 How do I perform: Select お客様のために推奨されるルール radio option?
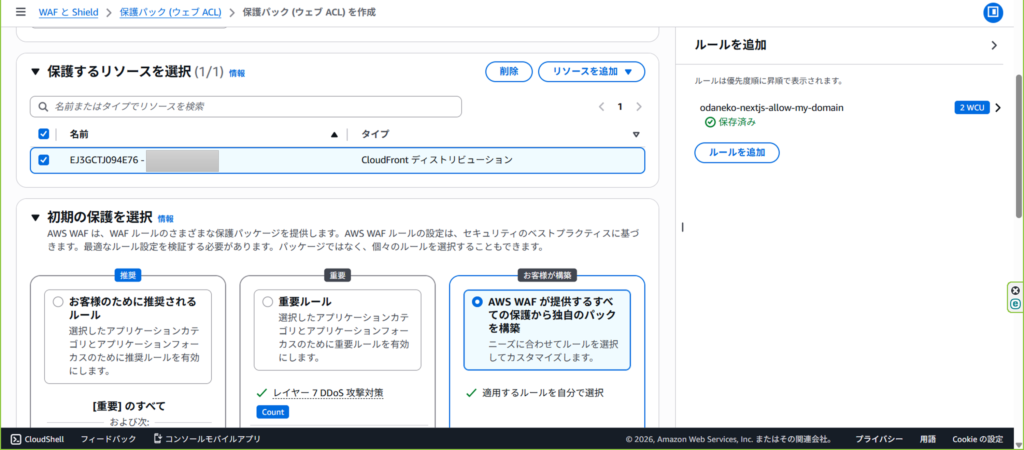[58, 301]
